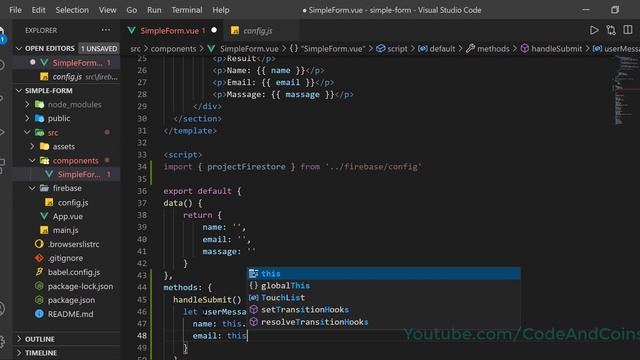The width and height of the screenshot is (640, 360).
Task: Choose 'globalThis' autocomplete suggestion
Action: (384, 286)
